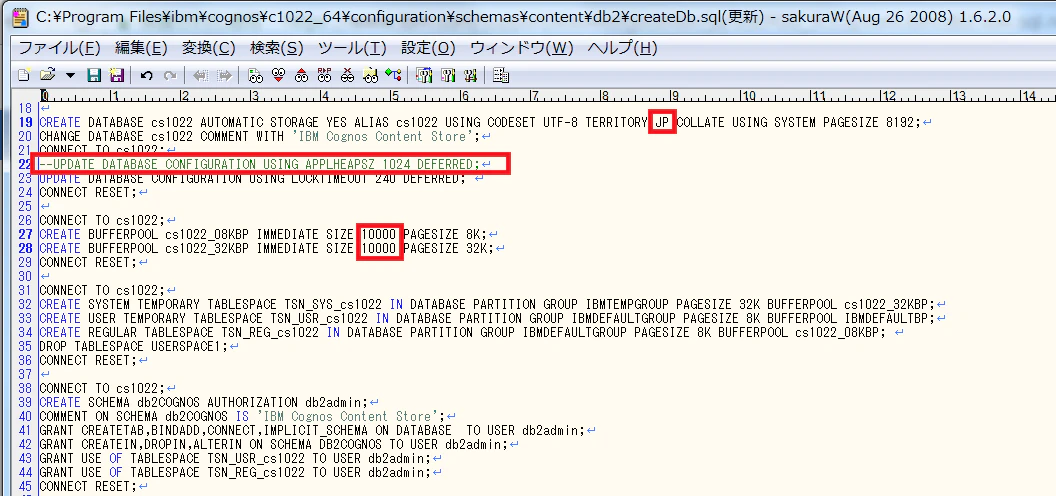Expand the recent files arrow beside Open

pyautogui.click(x=70, y=75)
